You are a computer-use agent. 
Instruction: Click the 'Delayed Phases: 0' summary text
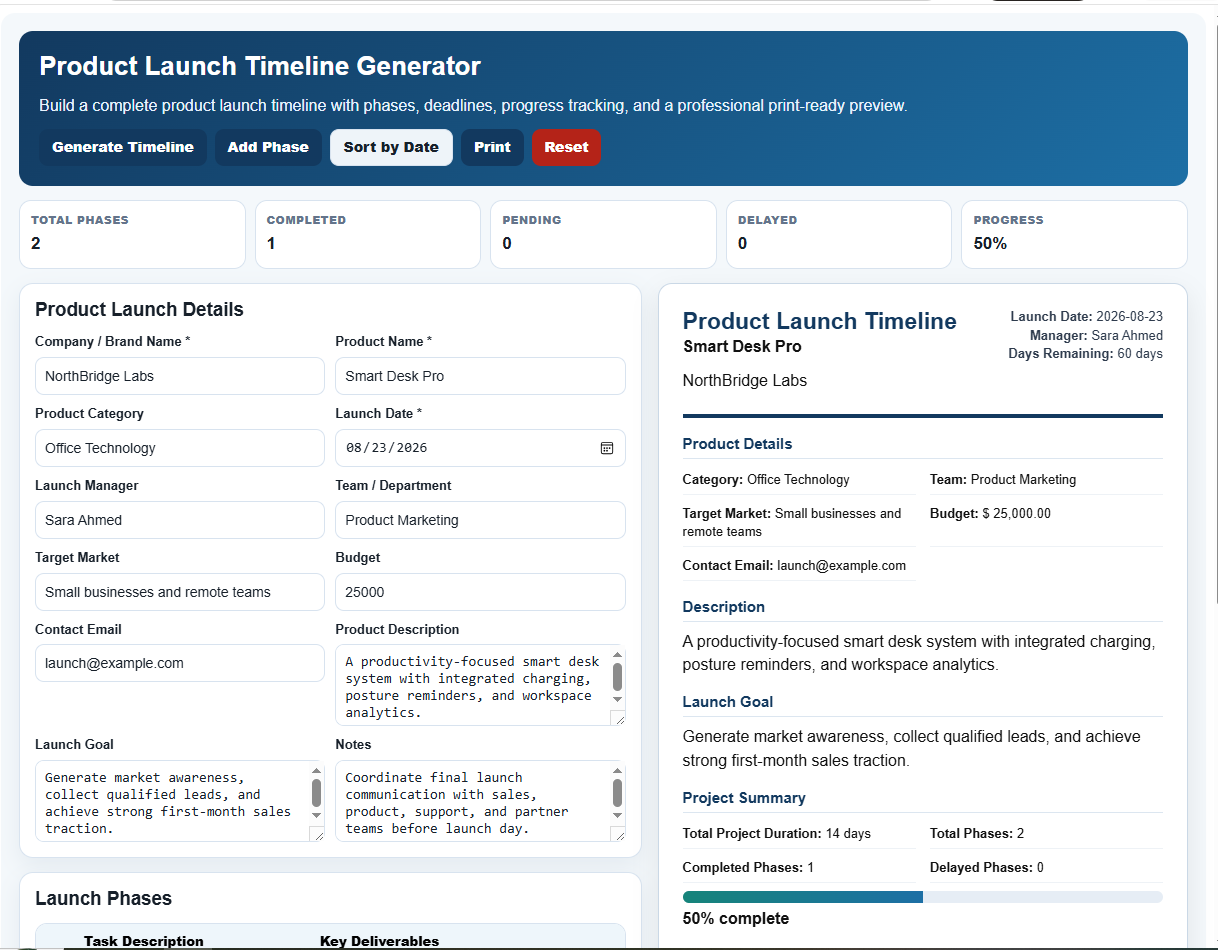(986, 867)
